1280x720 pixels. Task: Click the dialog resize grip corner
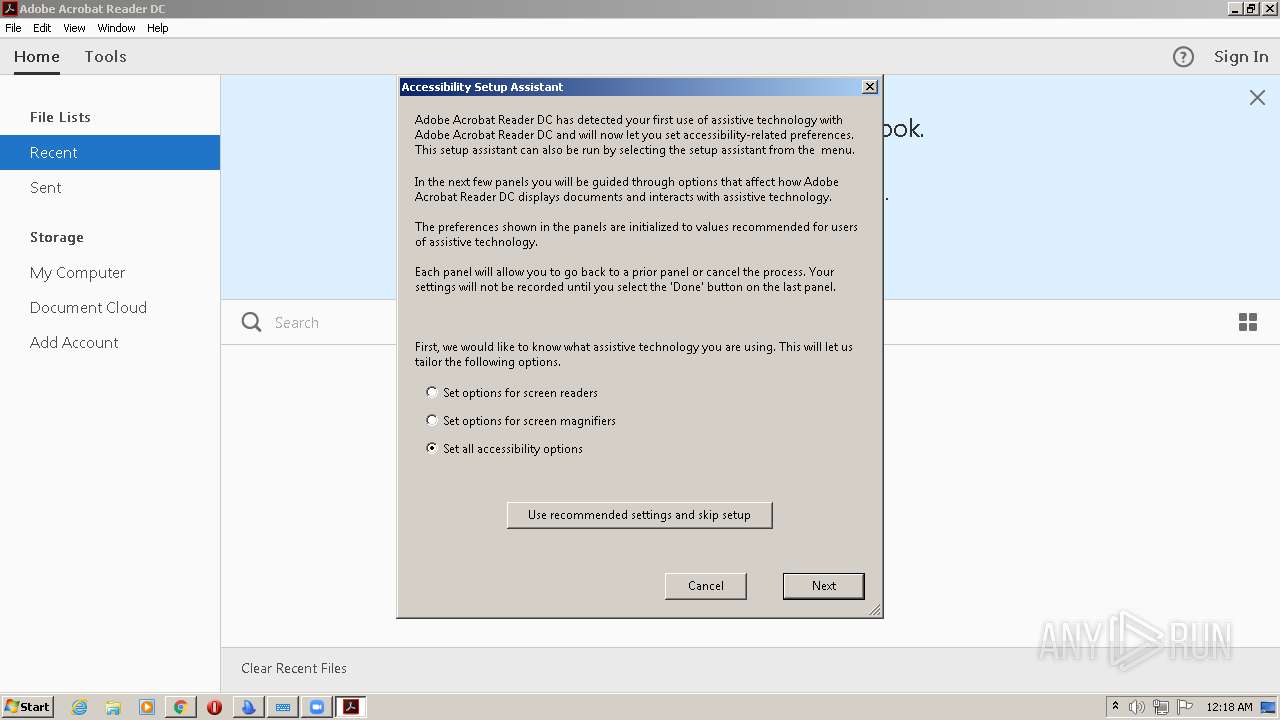pyautogui.click(x=875, y=610)
